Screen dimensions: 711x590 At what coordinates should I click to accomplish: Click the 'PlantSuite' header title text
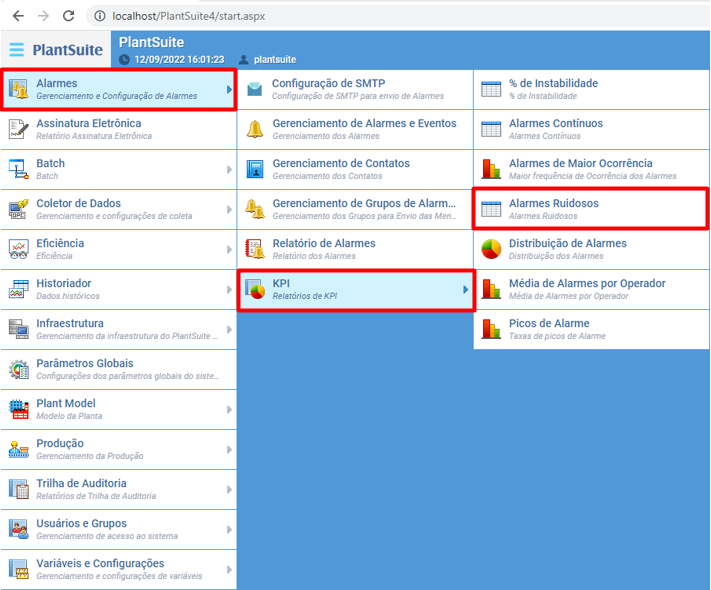pyautogui.click(x=151, y=42)
